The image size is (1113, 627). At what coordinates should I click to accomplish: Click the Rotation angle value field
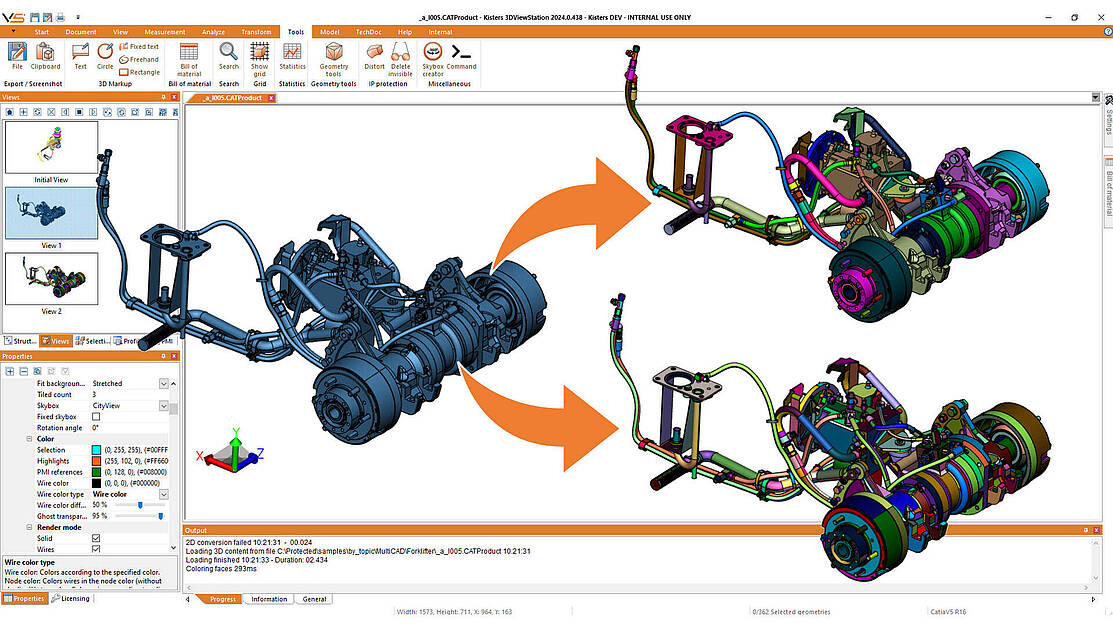point(129,428)
